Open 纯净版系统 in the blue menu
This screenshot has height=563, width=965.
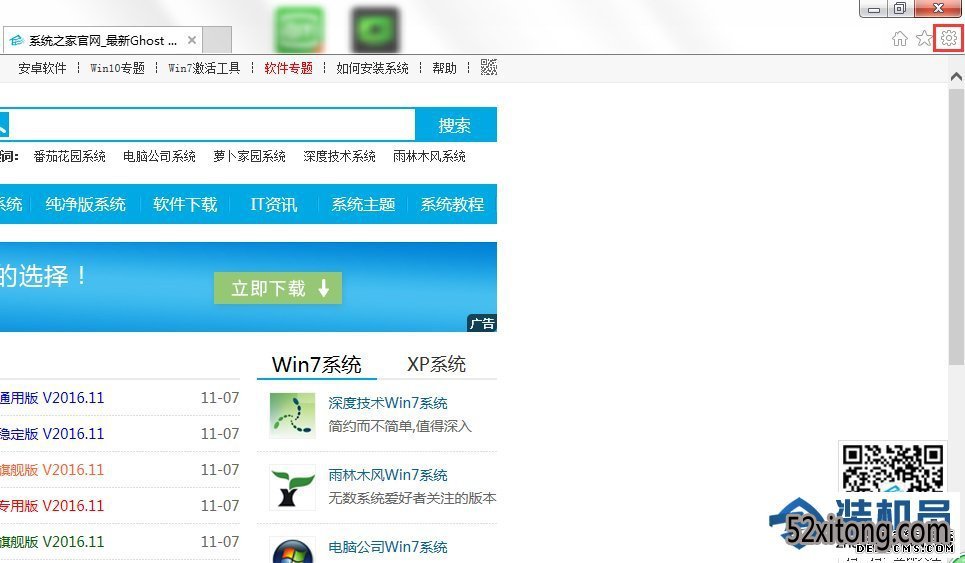[x=86, y=204]
